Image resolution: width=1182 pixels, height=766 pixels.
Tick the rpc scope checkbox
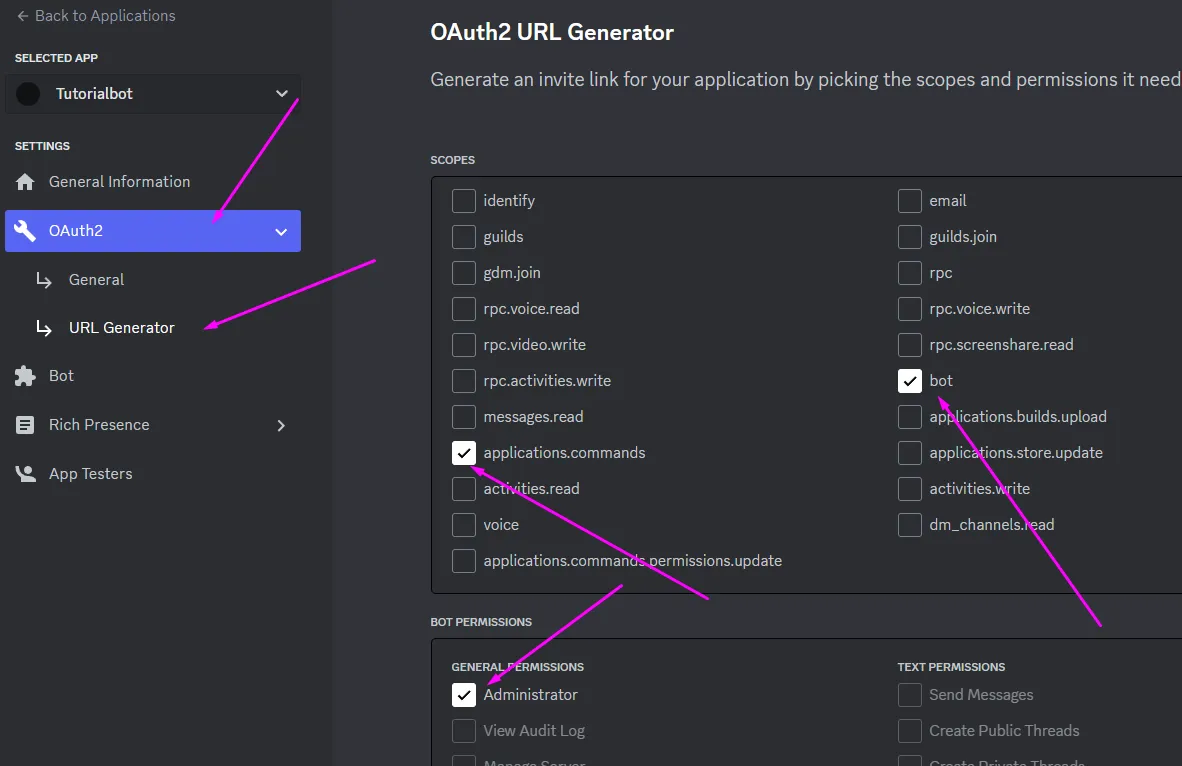click(910, 273)
